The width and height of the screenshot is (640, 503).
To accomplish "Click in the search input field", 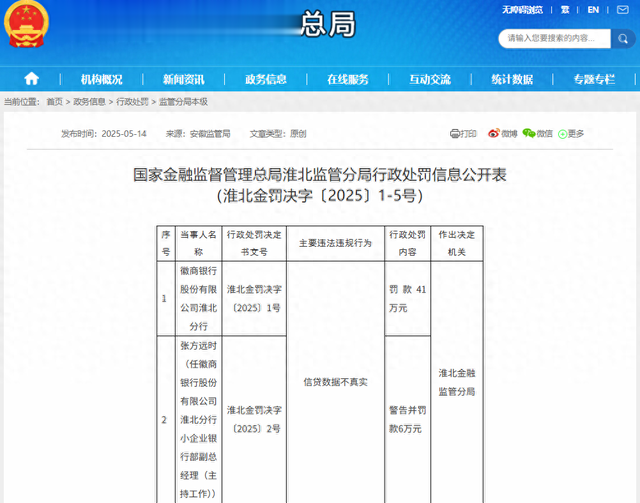I will click(x=554, y=39).
